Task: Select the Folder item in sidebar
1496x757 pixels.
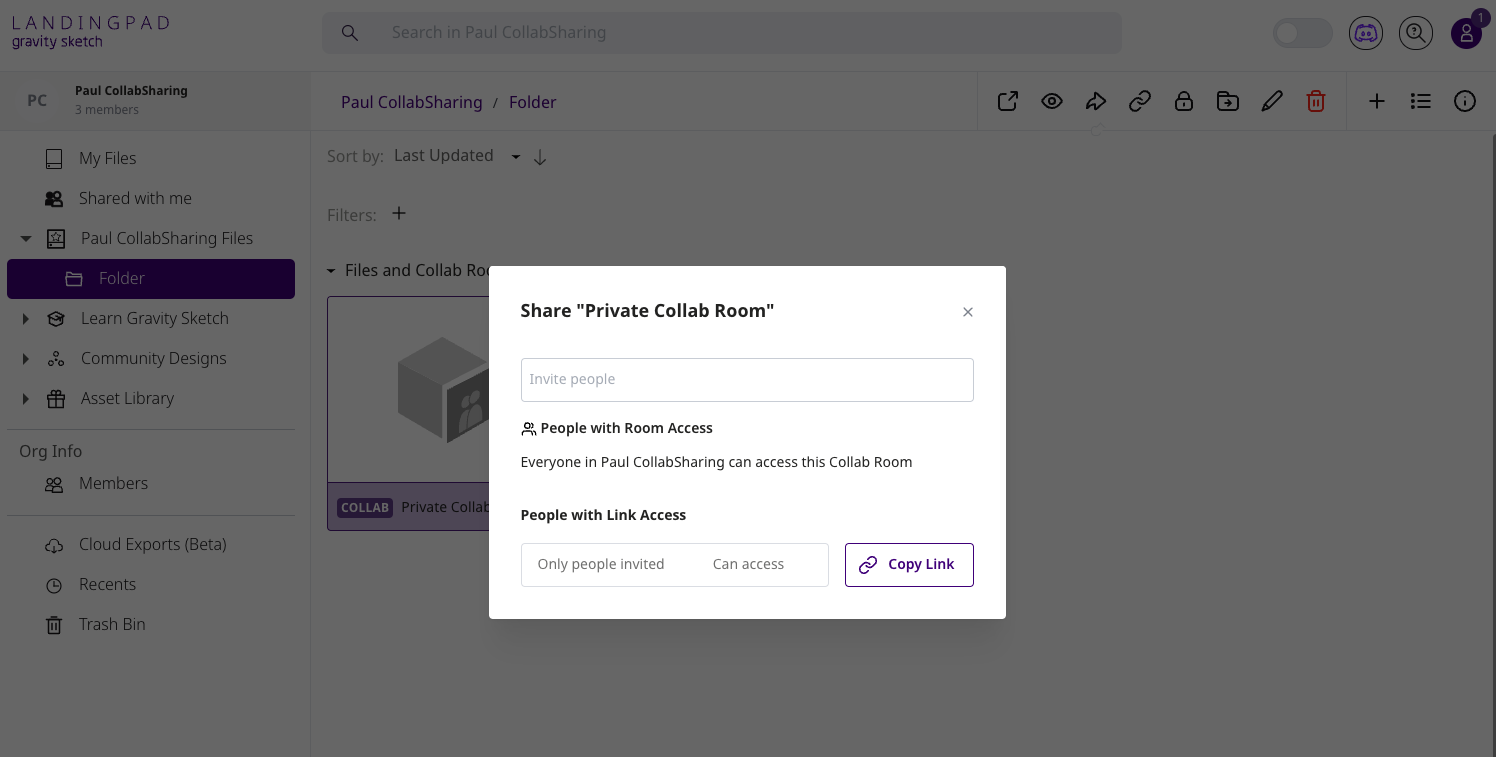Action: point(151,279)
